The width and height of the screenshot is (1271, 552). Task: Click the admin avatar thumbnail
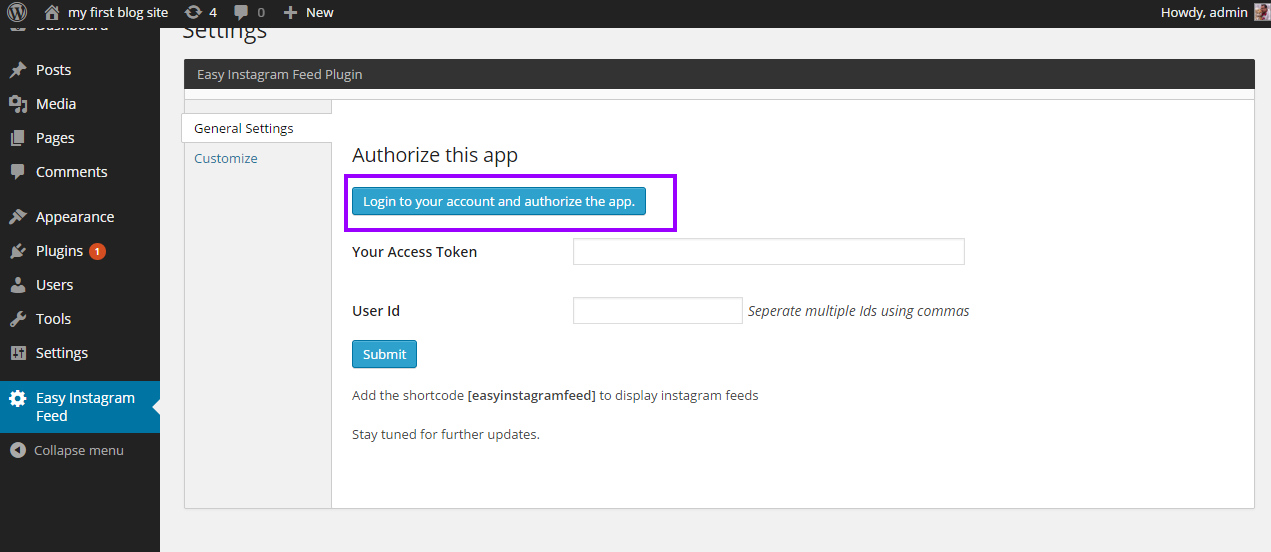coord(1262,12)
